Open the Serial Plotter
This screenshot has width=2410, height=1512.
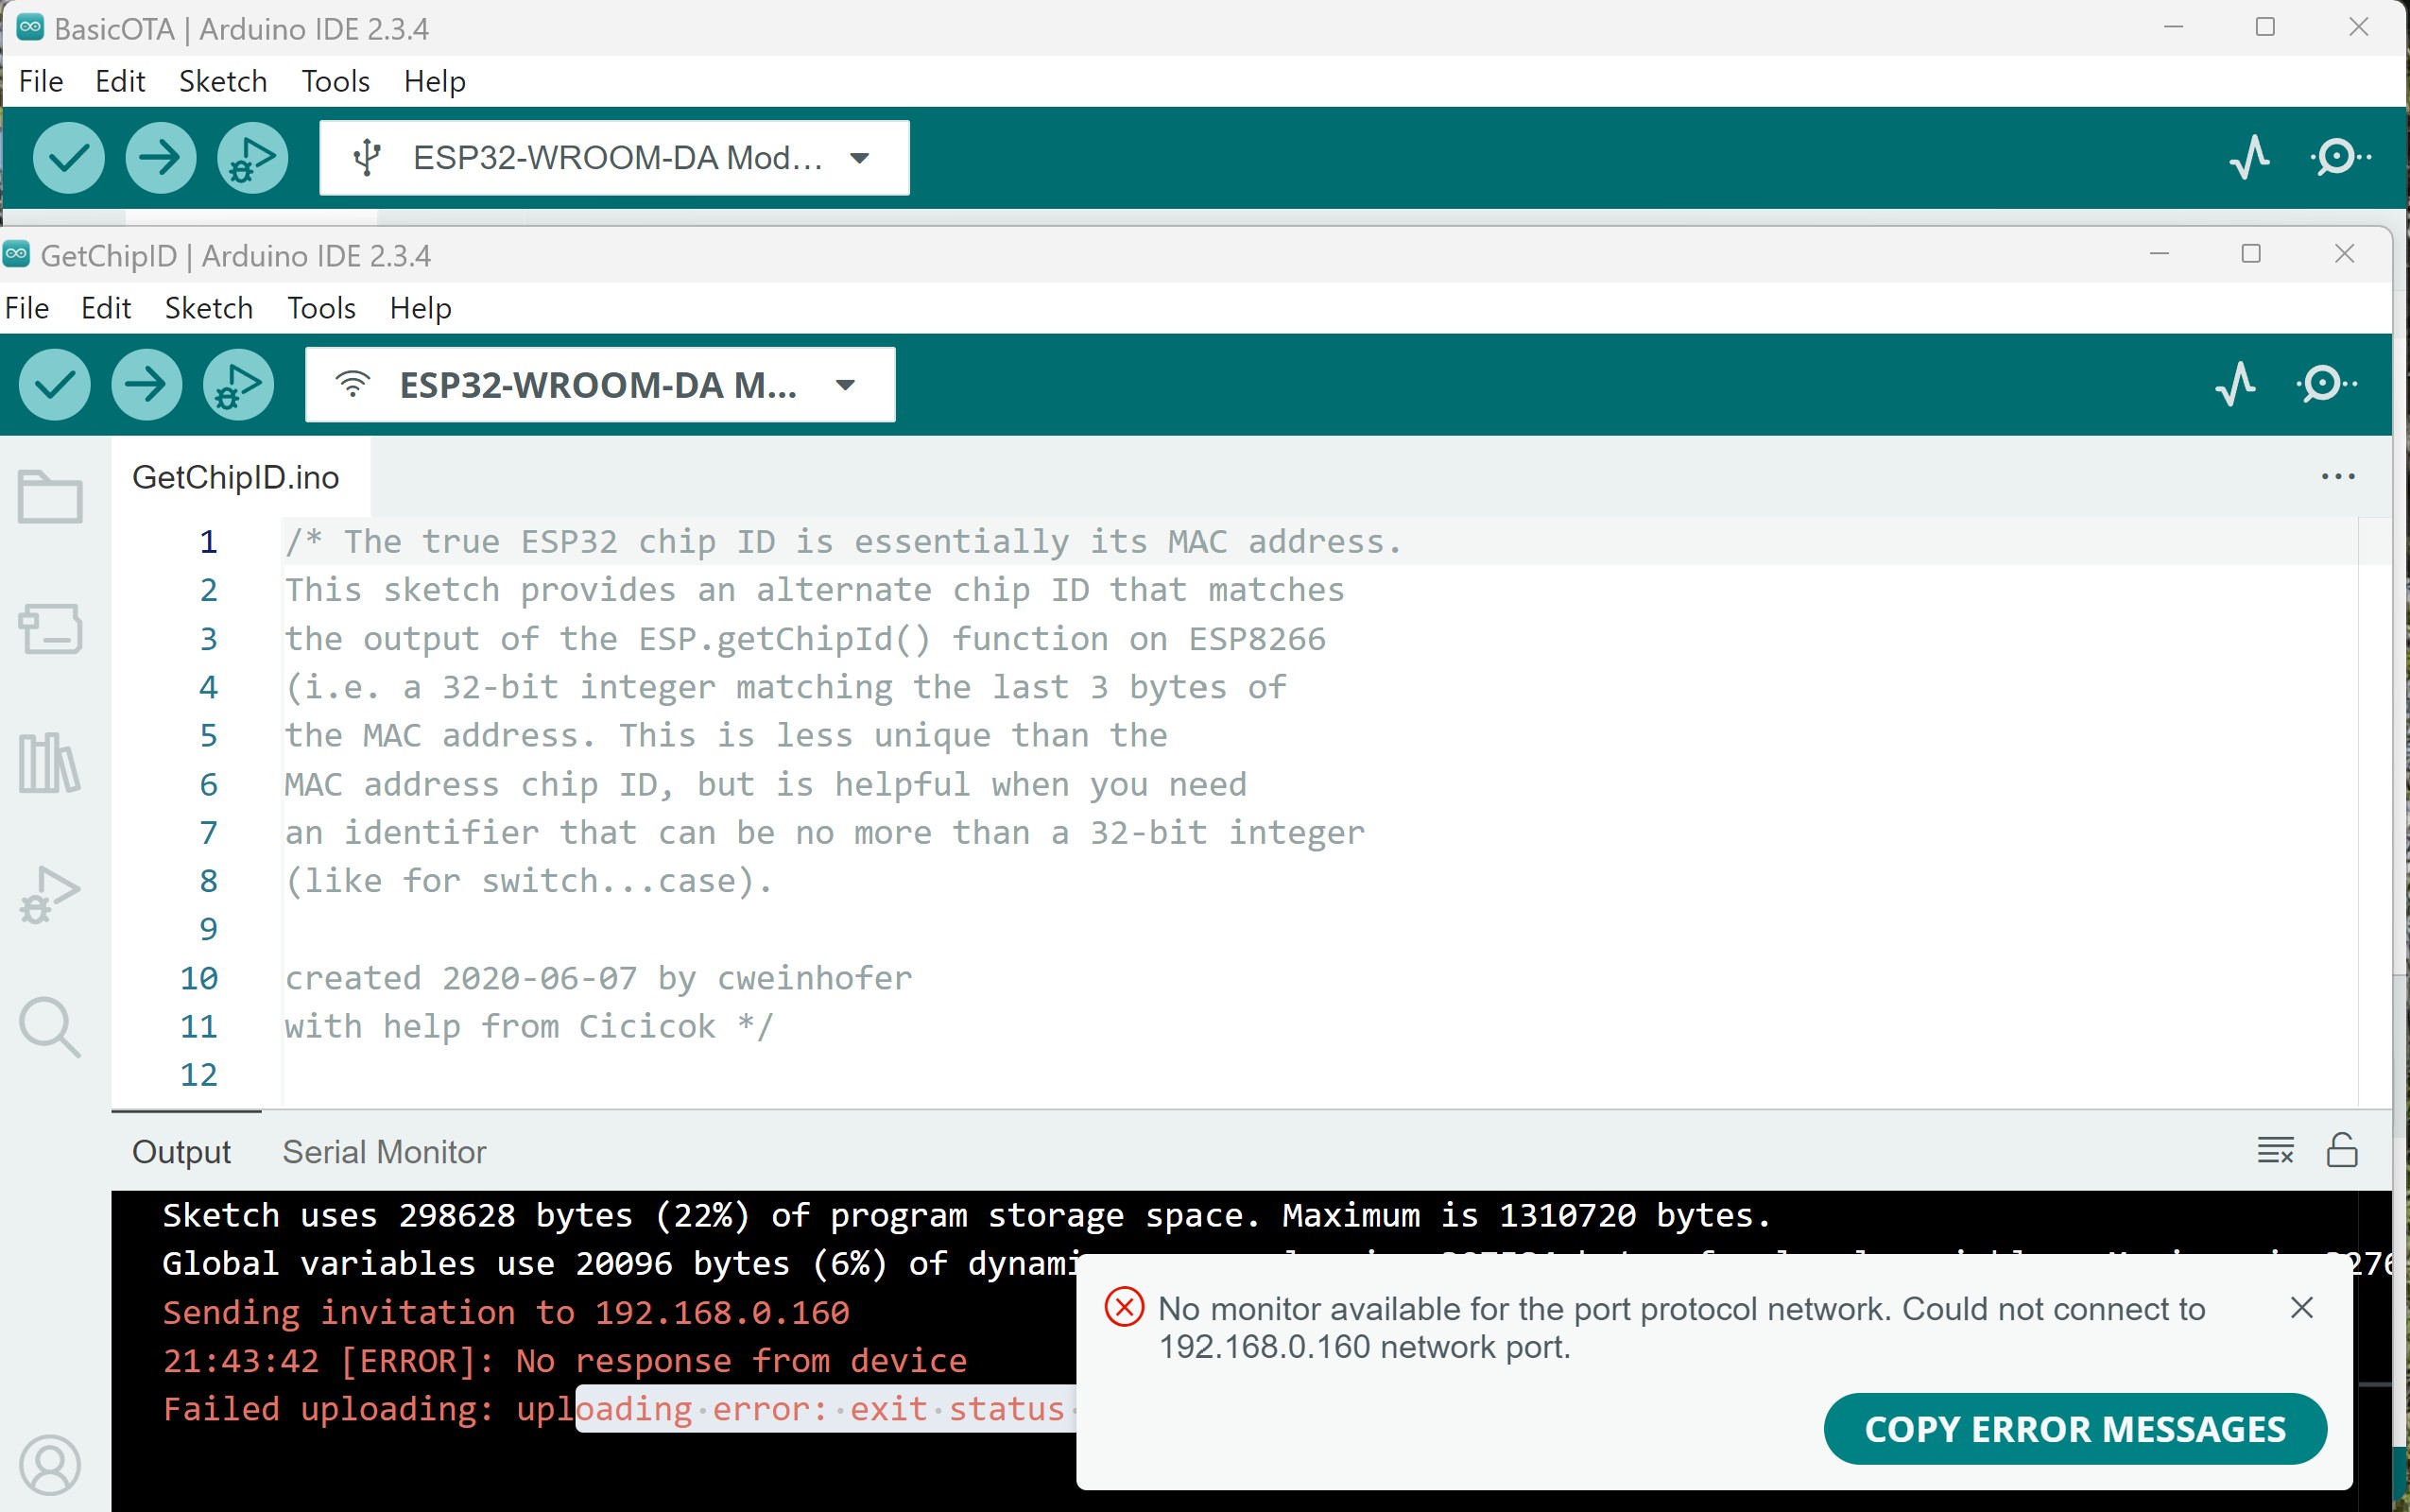pos(2235,384)
